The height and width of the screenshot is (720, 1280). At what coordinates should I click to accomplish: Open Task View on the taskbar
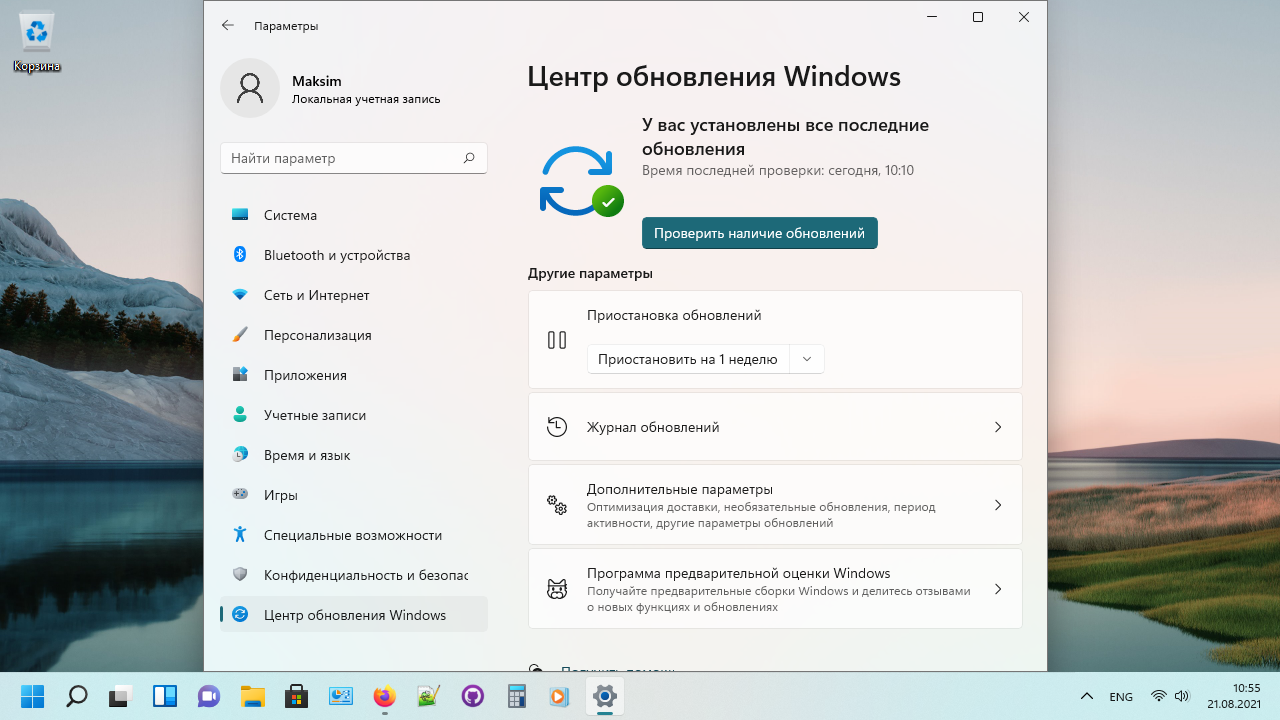tap(120, 696)
